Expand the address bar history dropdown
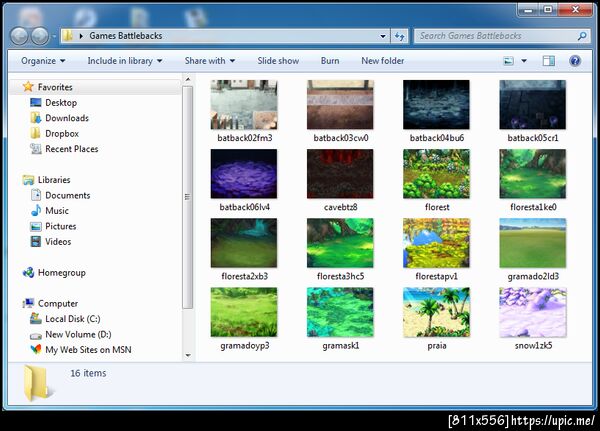This screenshot has width=600, height=431. pyautogui.click(x=383, y=36)
